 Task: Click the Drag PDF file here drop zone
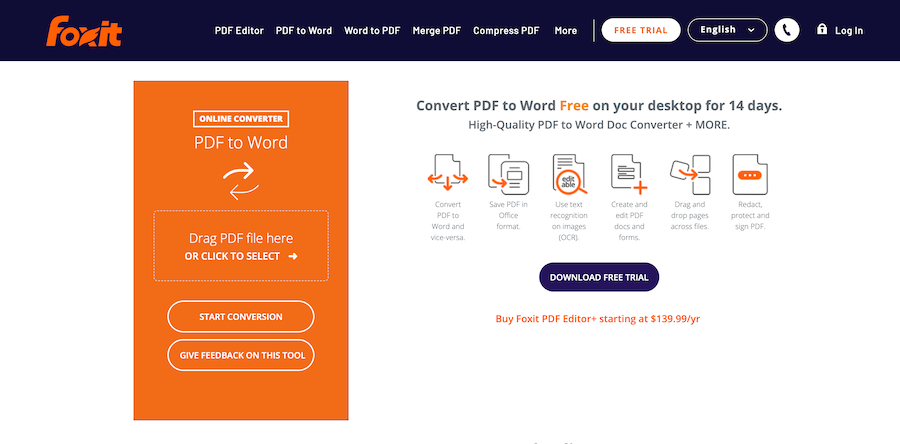(x=241, y=246)
